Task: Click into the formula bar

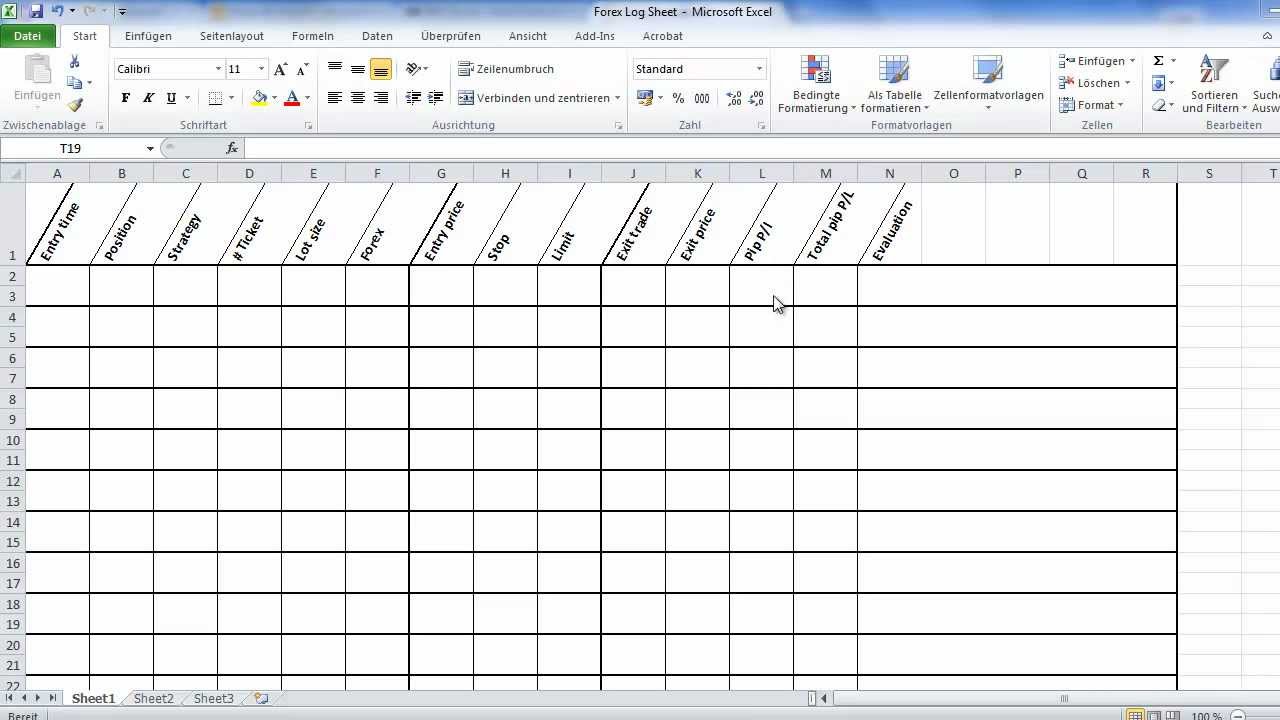Action: point(762,148)
